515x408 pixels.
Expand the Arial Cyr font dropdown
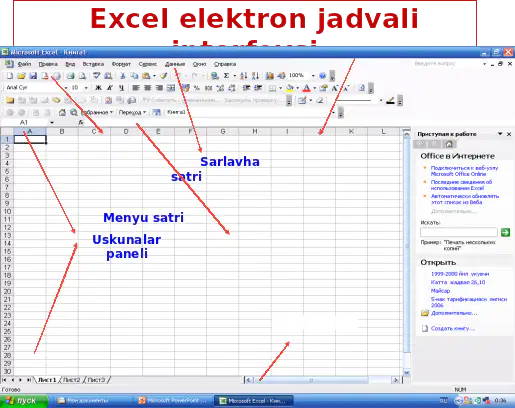[66, 88]
